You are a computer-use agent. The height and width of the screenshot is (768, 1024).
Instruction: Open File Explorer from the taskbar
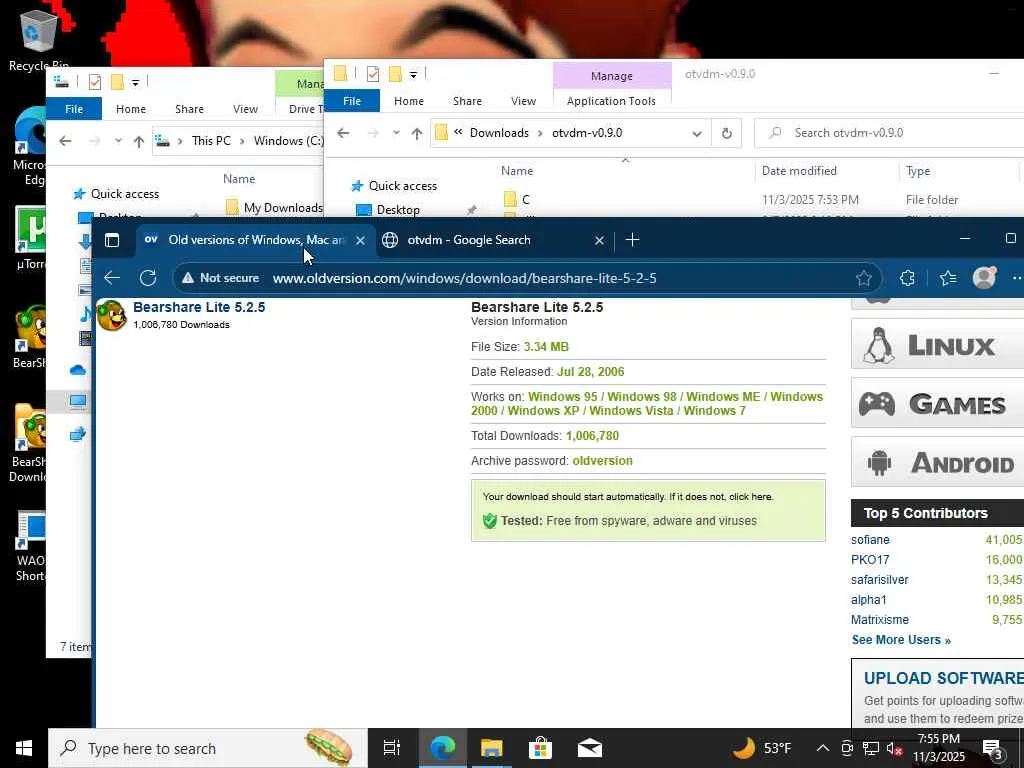coord(491,748)
